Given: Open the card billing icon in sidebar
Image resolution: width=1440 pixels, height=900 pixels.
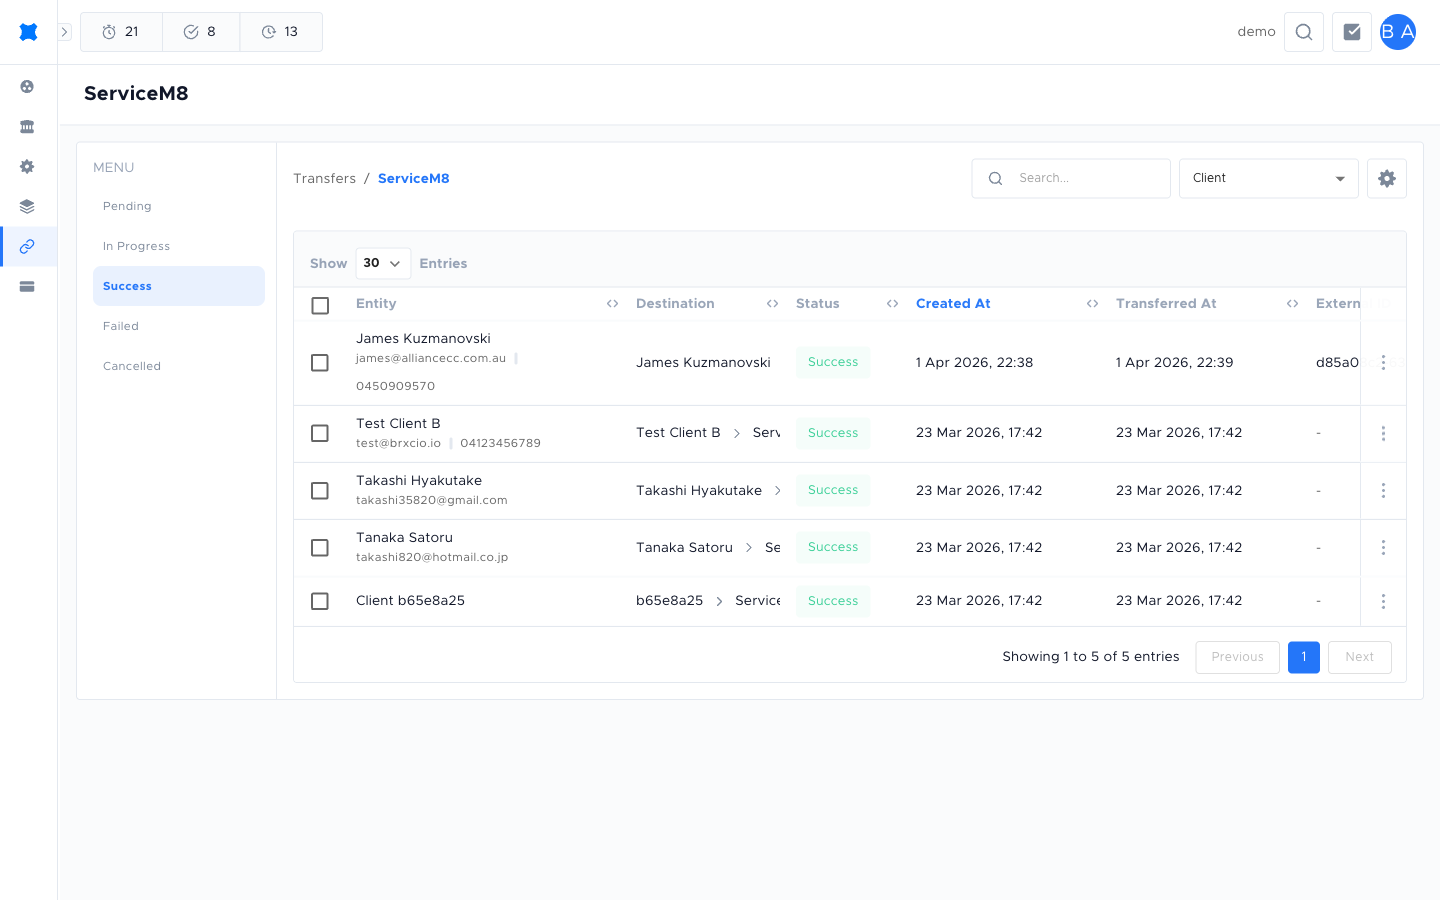Looking at the screenshot, I should tap(27, 287).
